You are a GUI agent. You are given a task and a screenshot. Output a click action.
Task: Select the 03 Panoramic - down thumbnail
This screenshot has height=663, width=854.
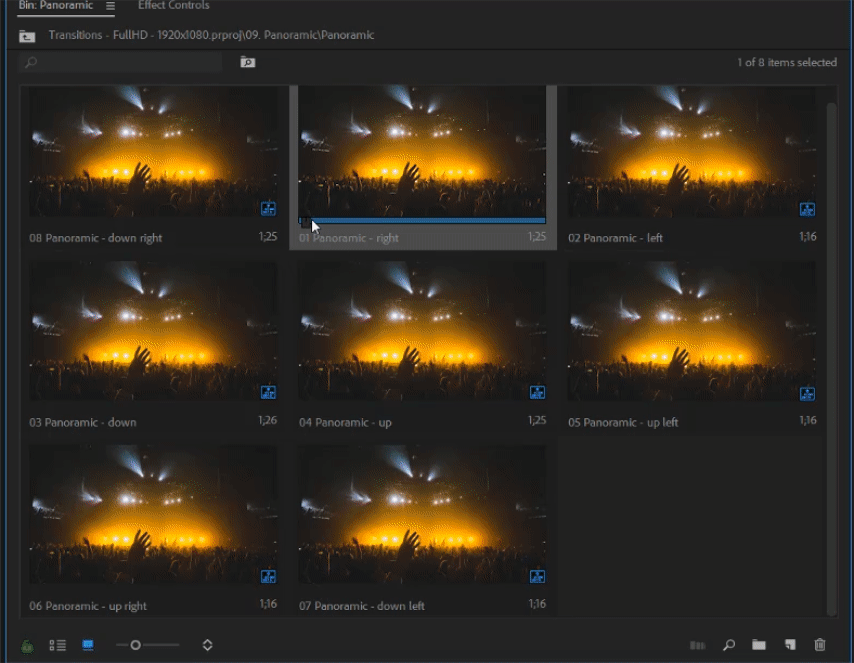click(x=153, y=331)
